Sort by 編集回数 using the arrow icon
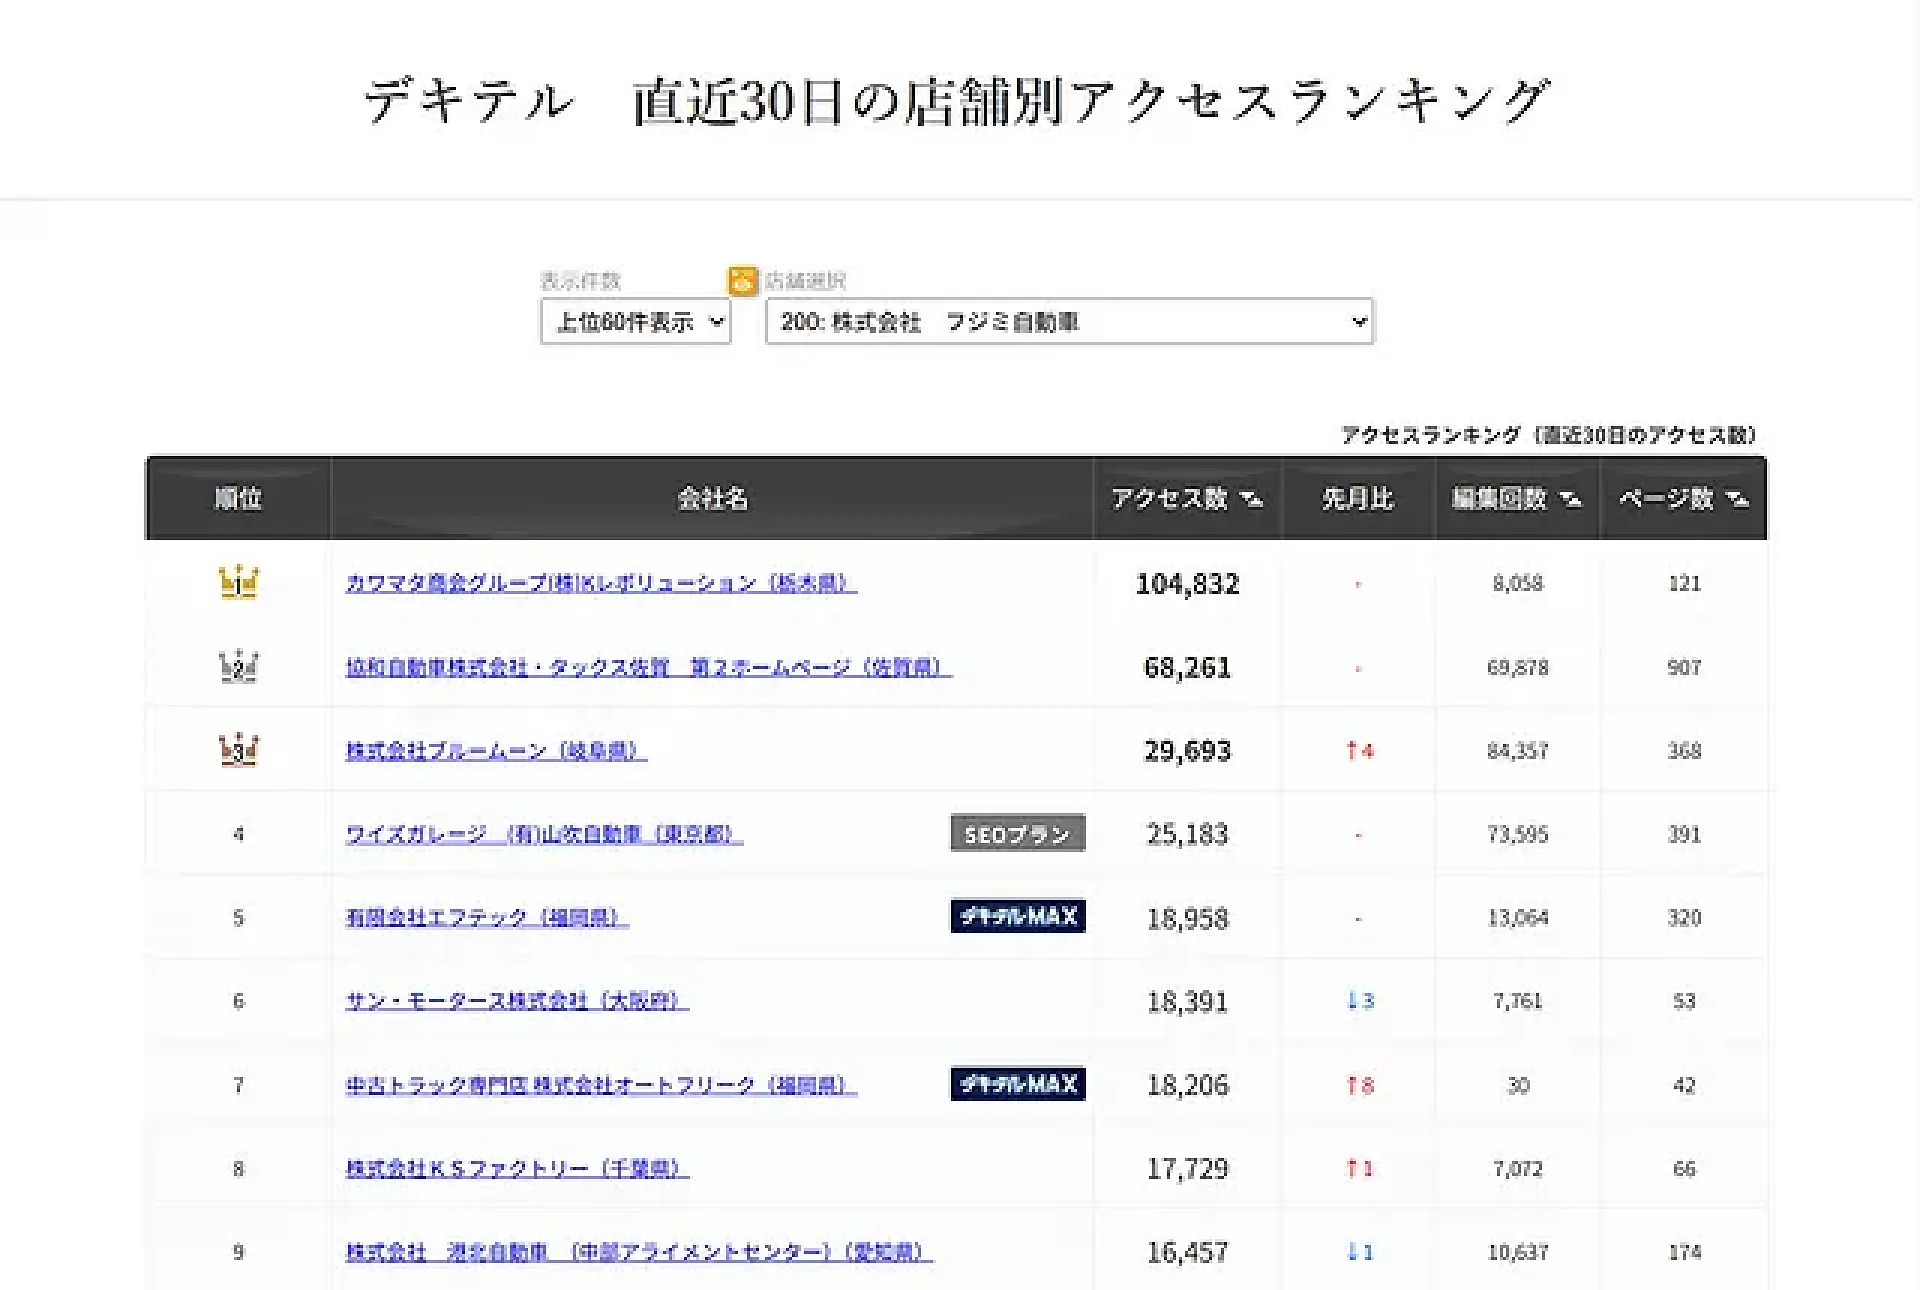 (x=1570, y=498)
